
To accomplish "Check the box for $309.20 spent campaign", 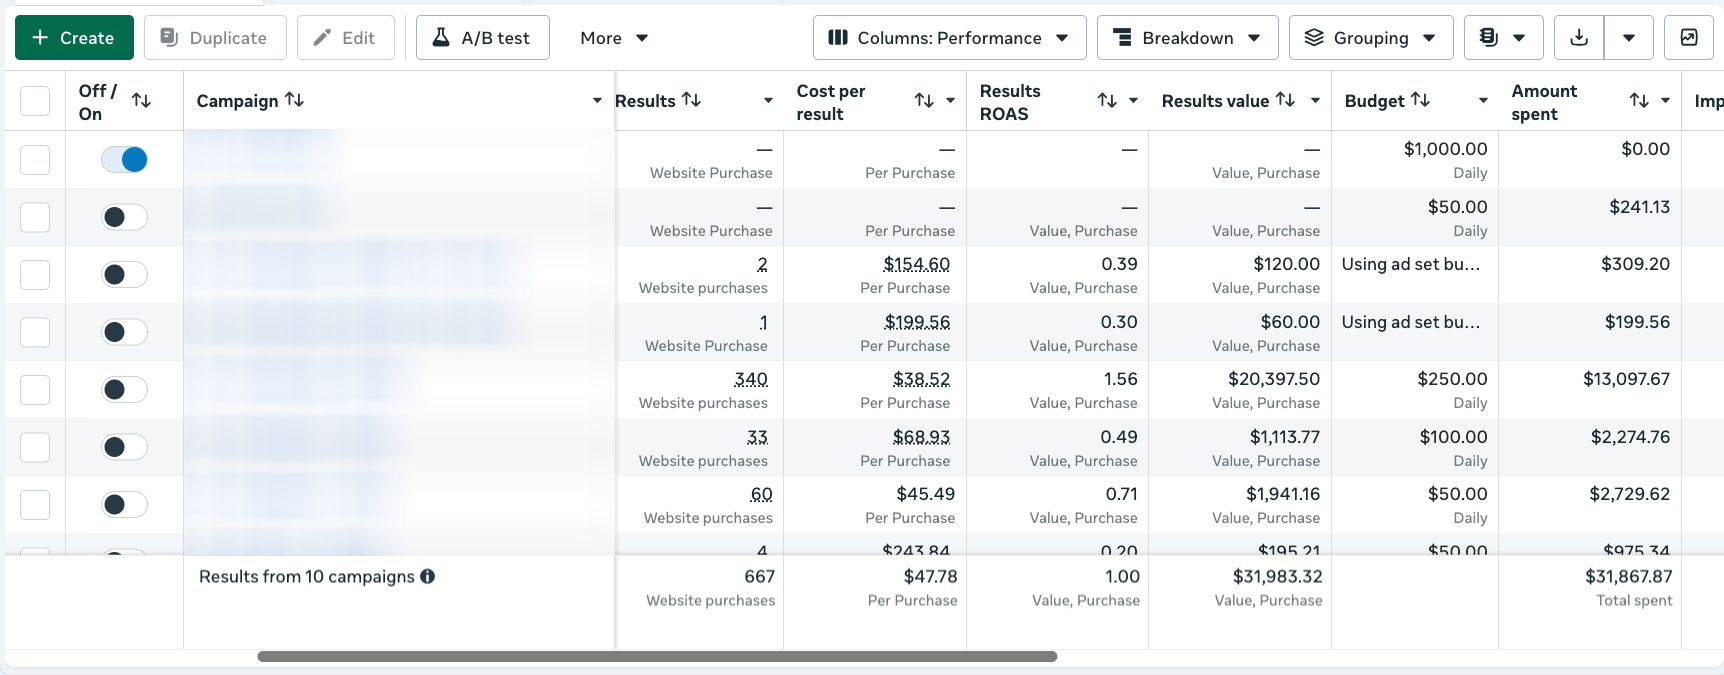I will [x=35, y=275].
